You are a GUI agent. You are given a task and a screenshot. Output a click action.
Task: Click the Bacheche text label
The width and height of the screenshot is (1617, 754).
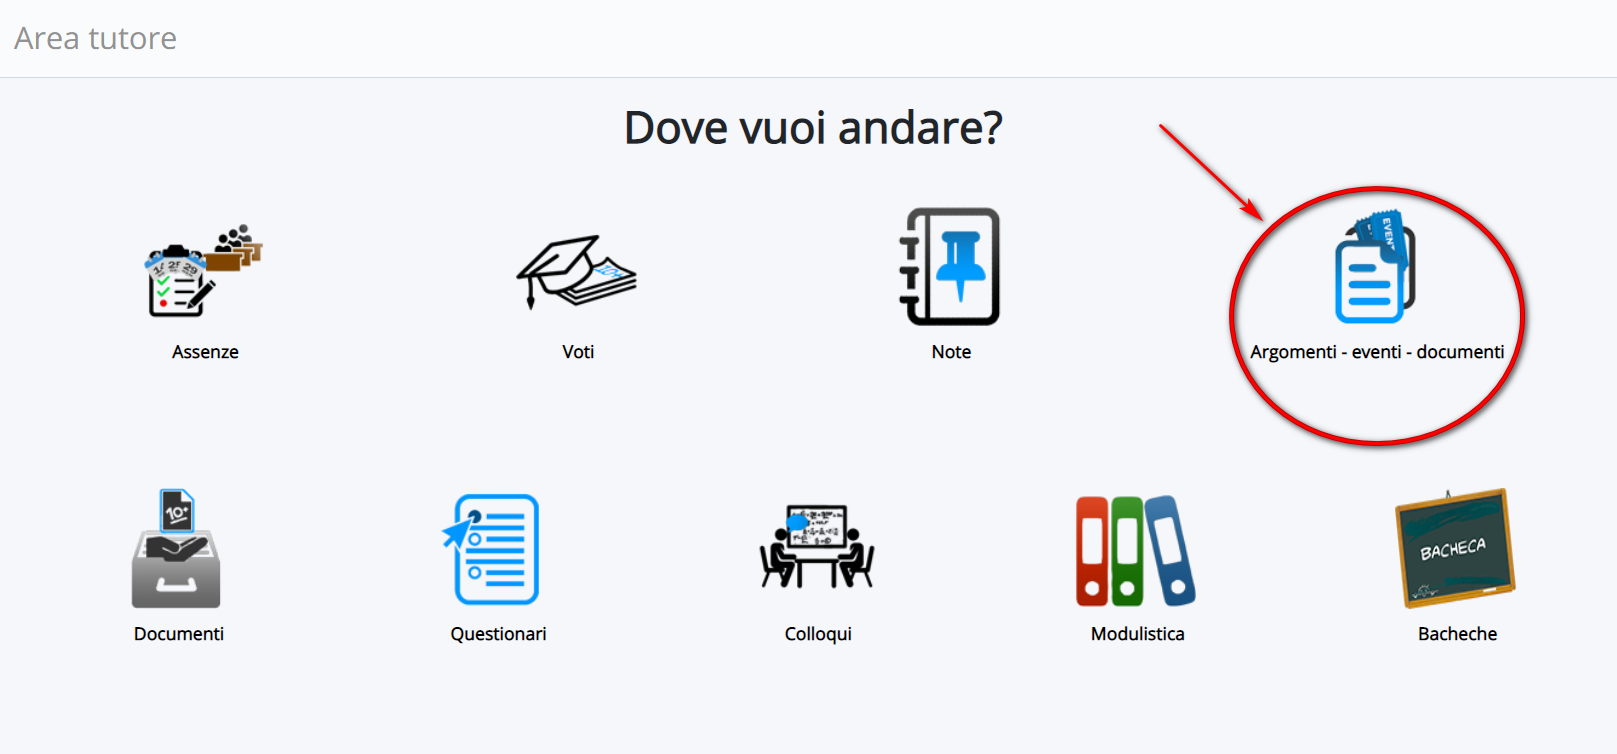[x=1457, y=634]
